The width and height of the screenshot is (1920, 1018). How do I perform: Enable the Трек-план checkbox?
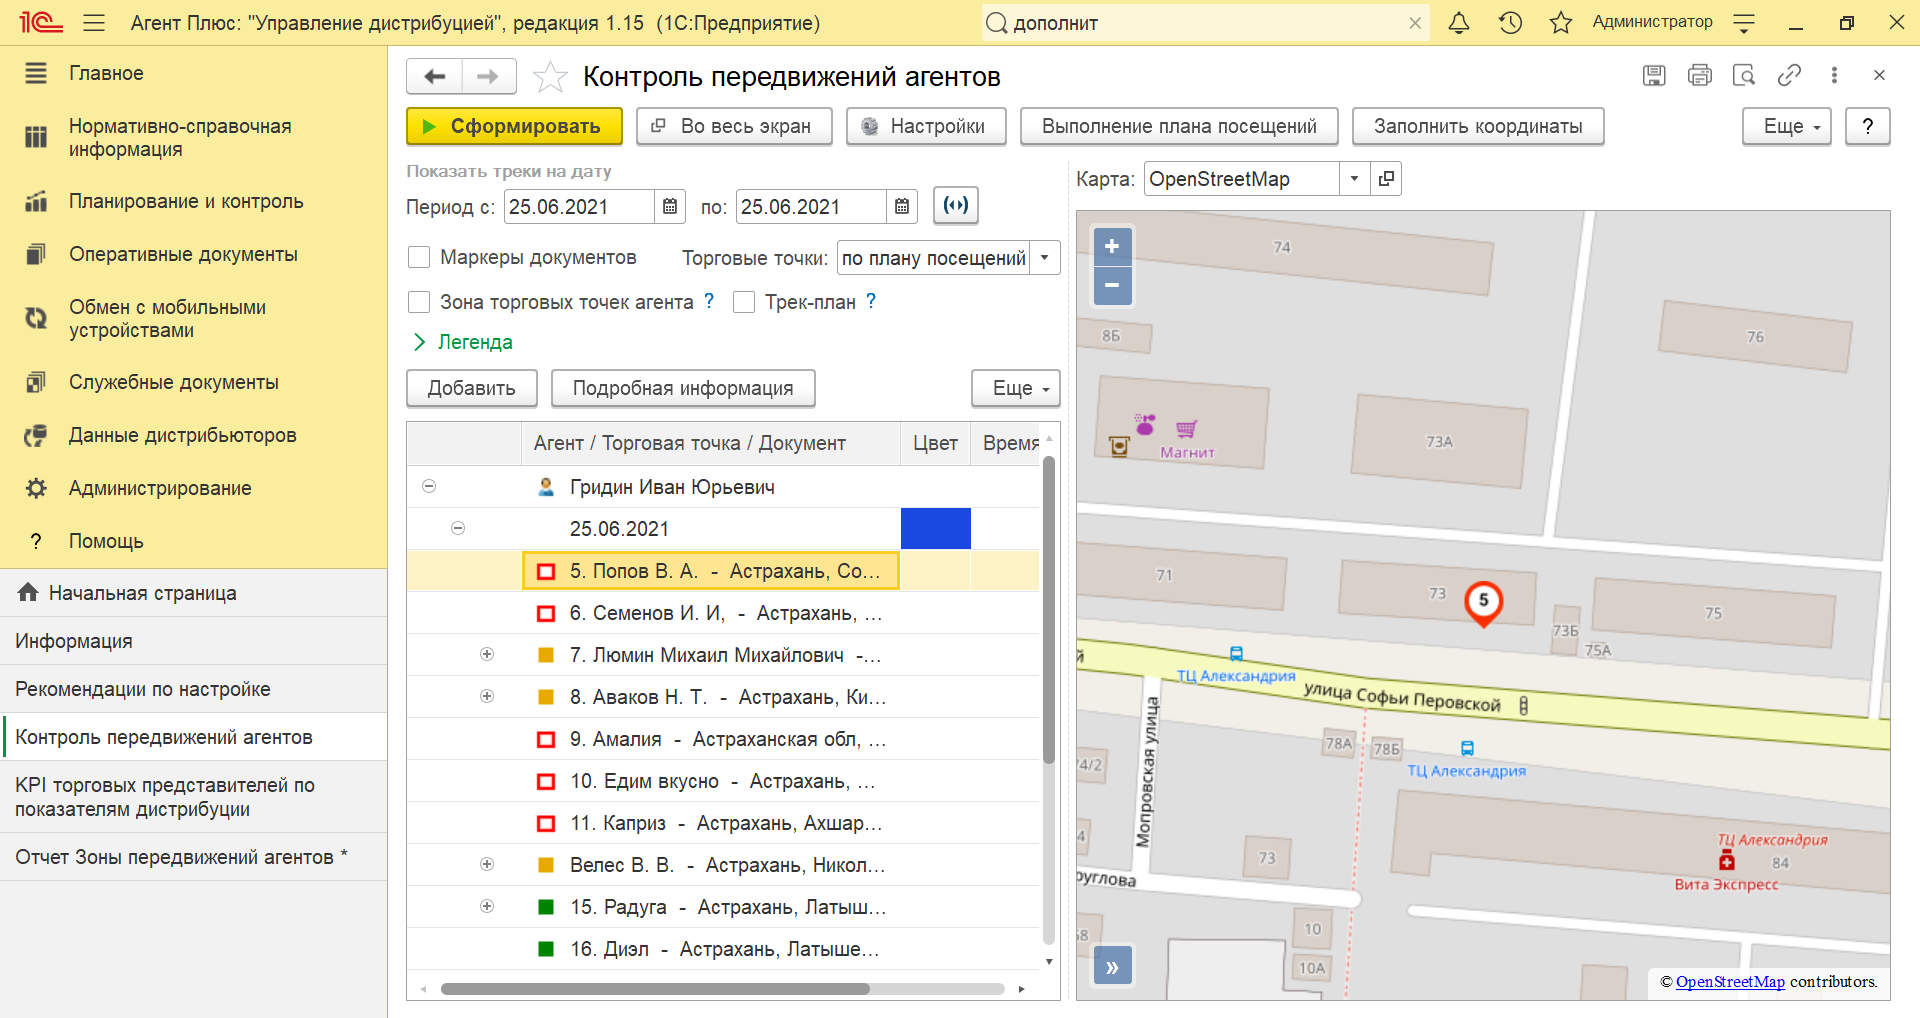click(743, 302)
